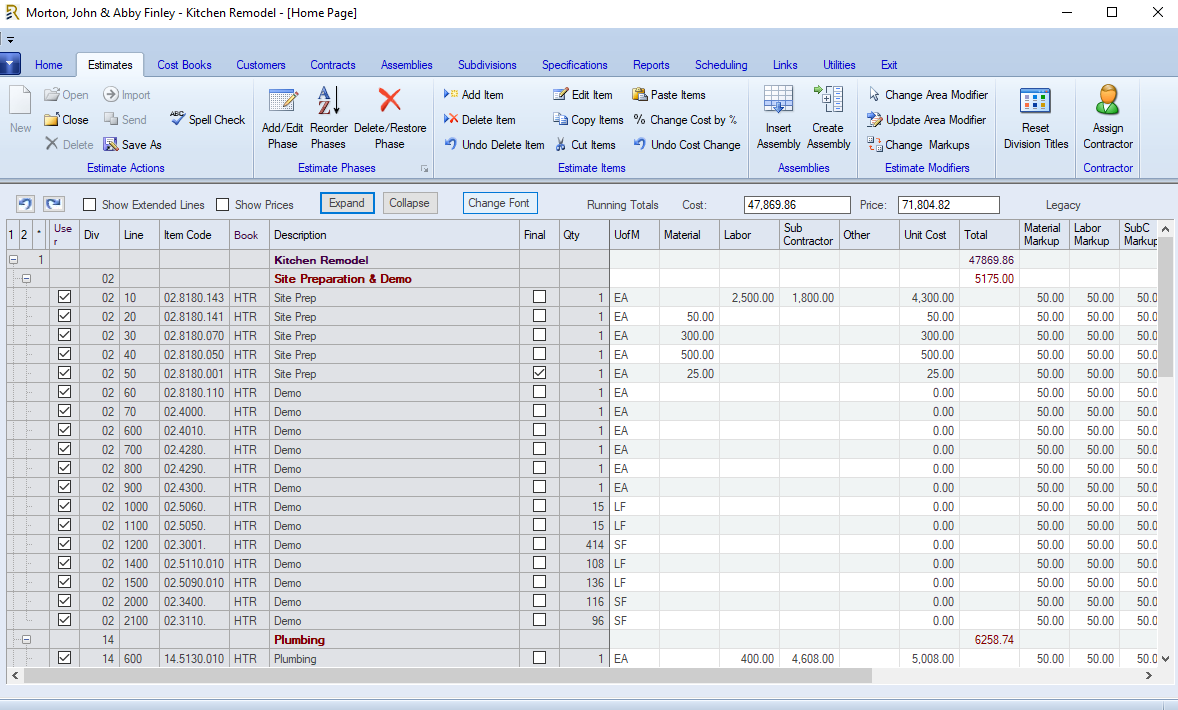Click the vertical scrollbar thumb
Image resolution: width=1178 pixels, height=710 pixels.
[x=1165, y=307]
